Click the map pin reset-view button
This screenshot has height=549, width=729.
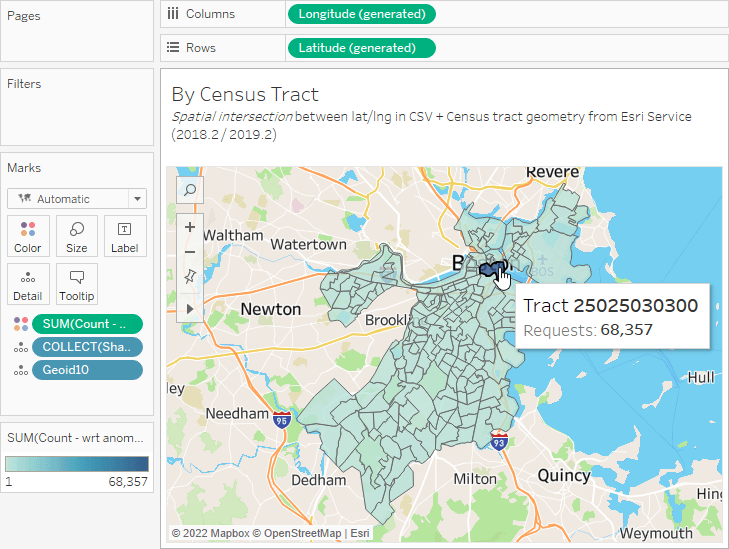[190, 277]
